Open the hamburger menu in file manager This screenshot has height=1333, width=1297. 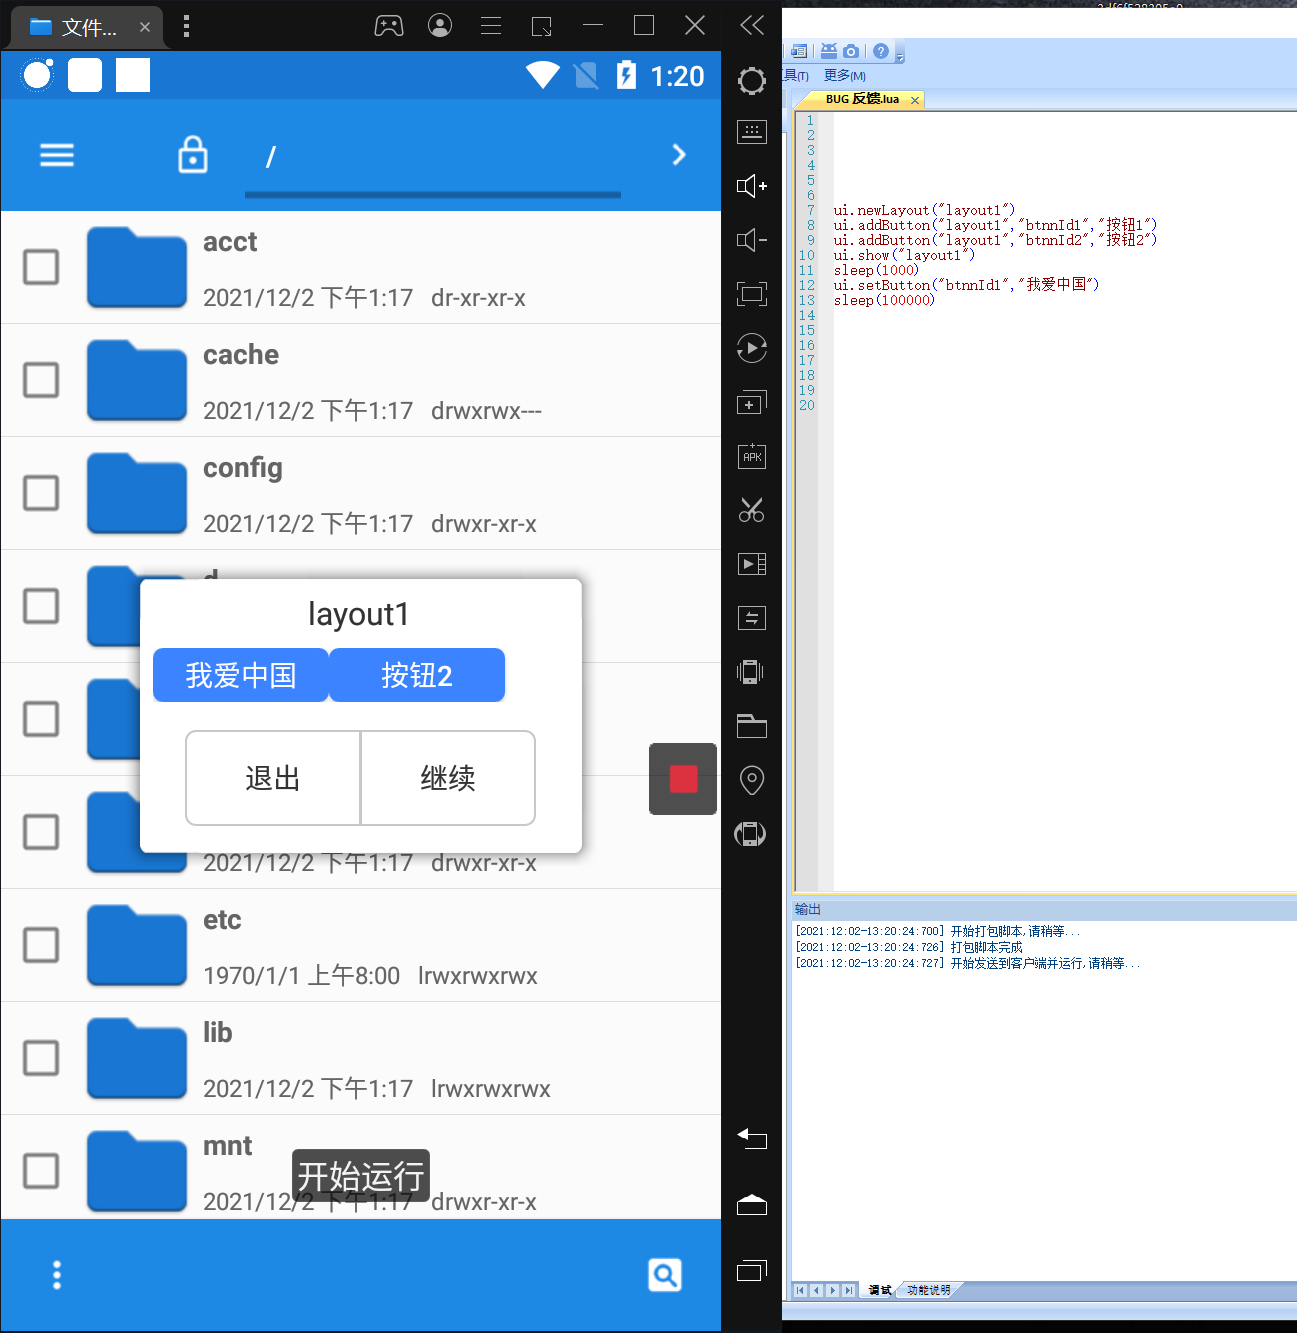[x=57, y=155]
